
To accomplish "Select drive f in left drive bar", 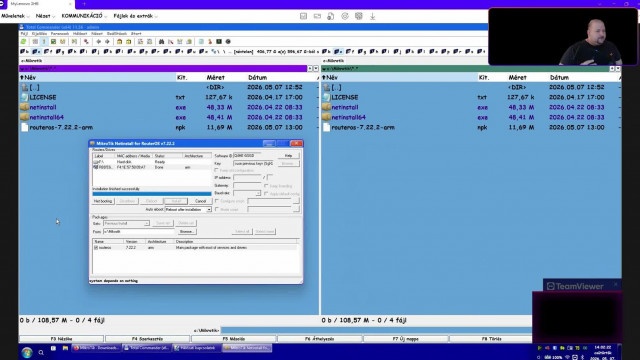I will (x=48, y=51).
